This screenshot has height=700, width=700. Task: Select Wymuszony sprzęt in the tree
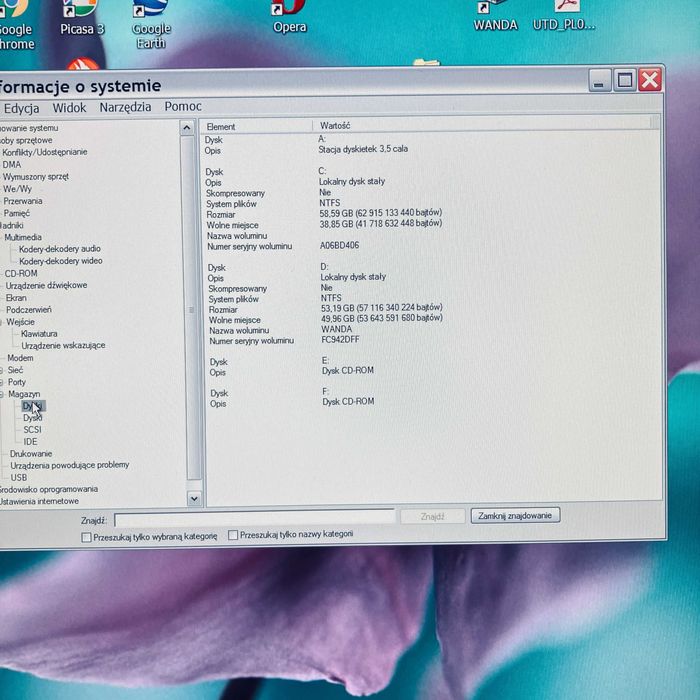coord(36,177)
